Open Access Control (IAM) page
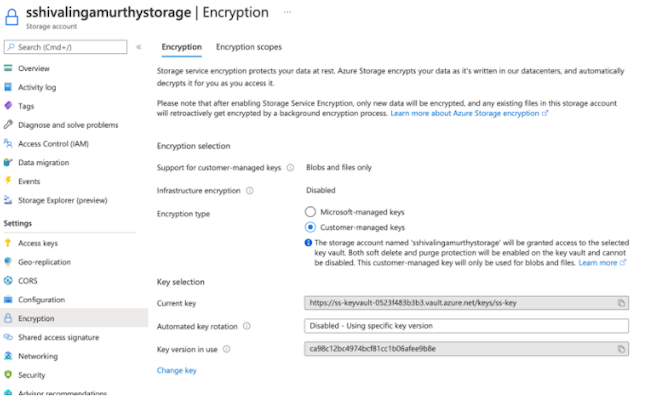The image size is (650, 399). pyautogui.click(x=53, y=144)
